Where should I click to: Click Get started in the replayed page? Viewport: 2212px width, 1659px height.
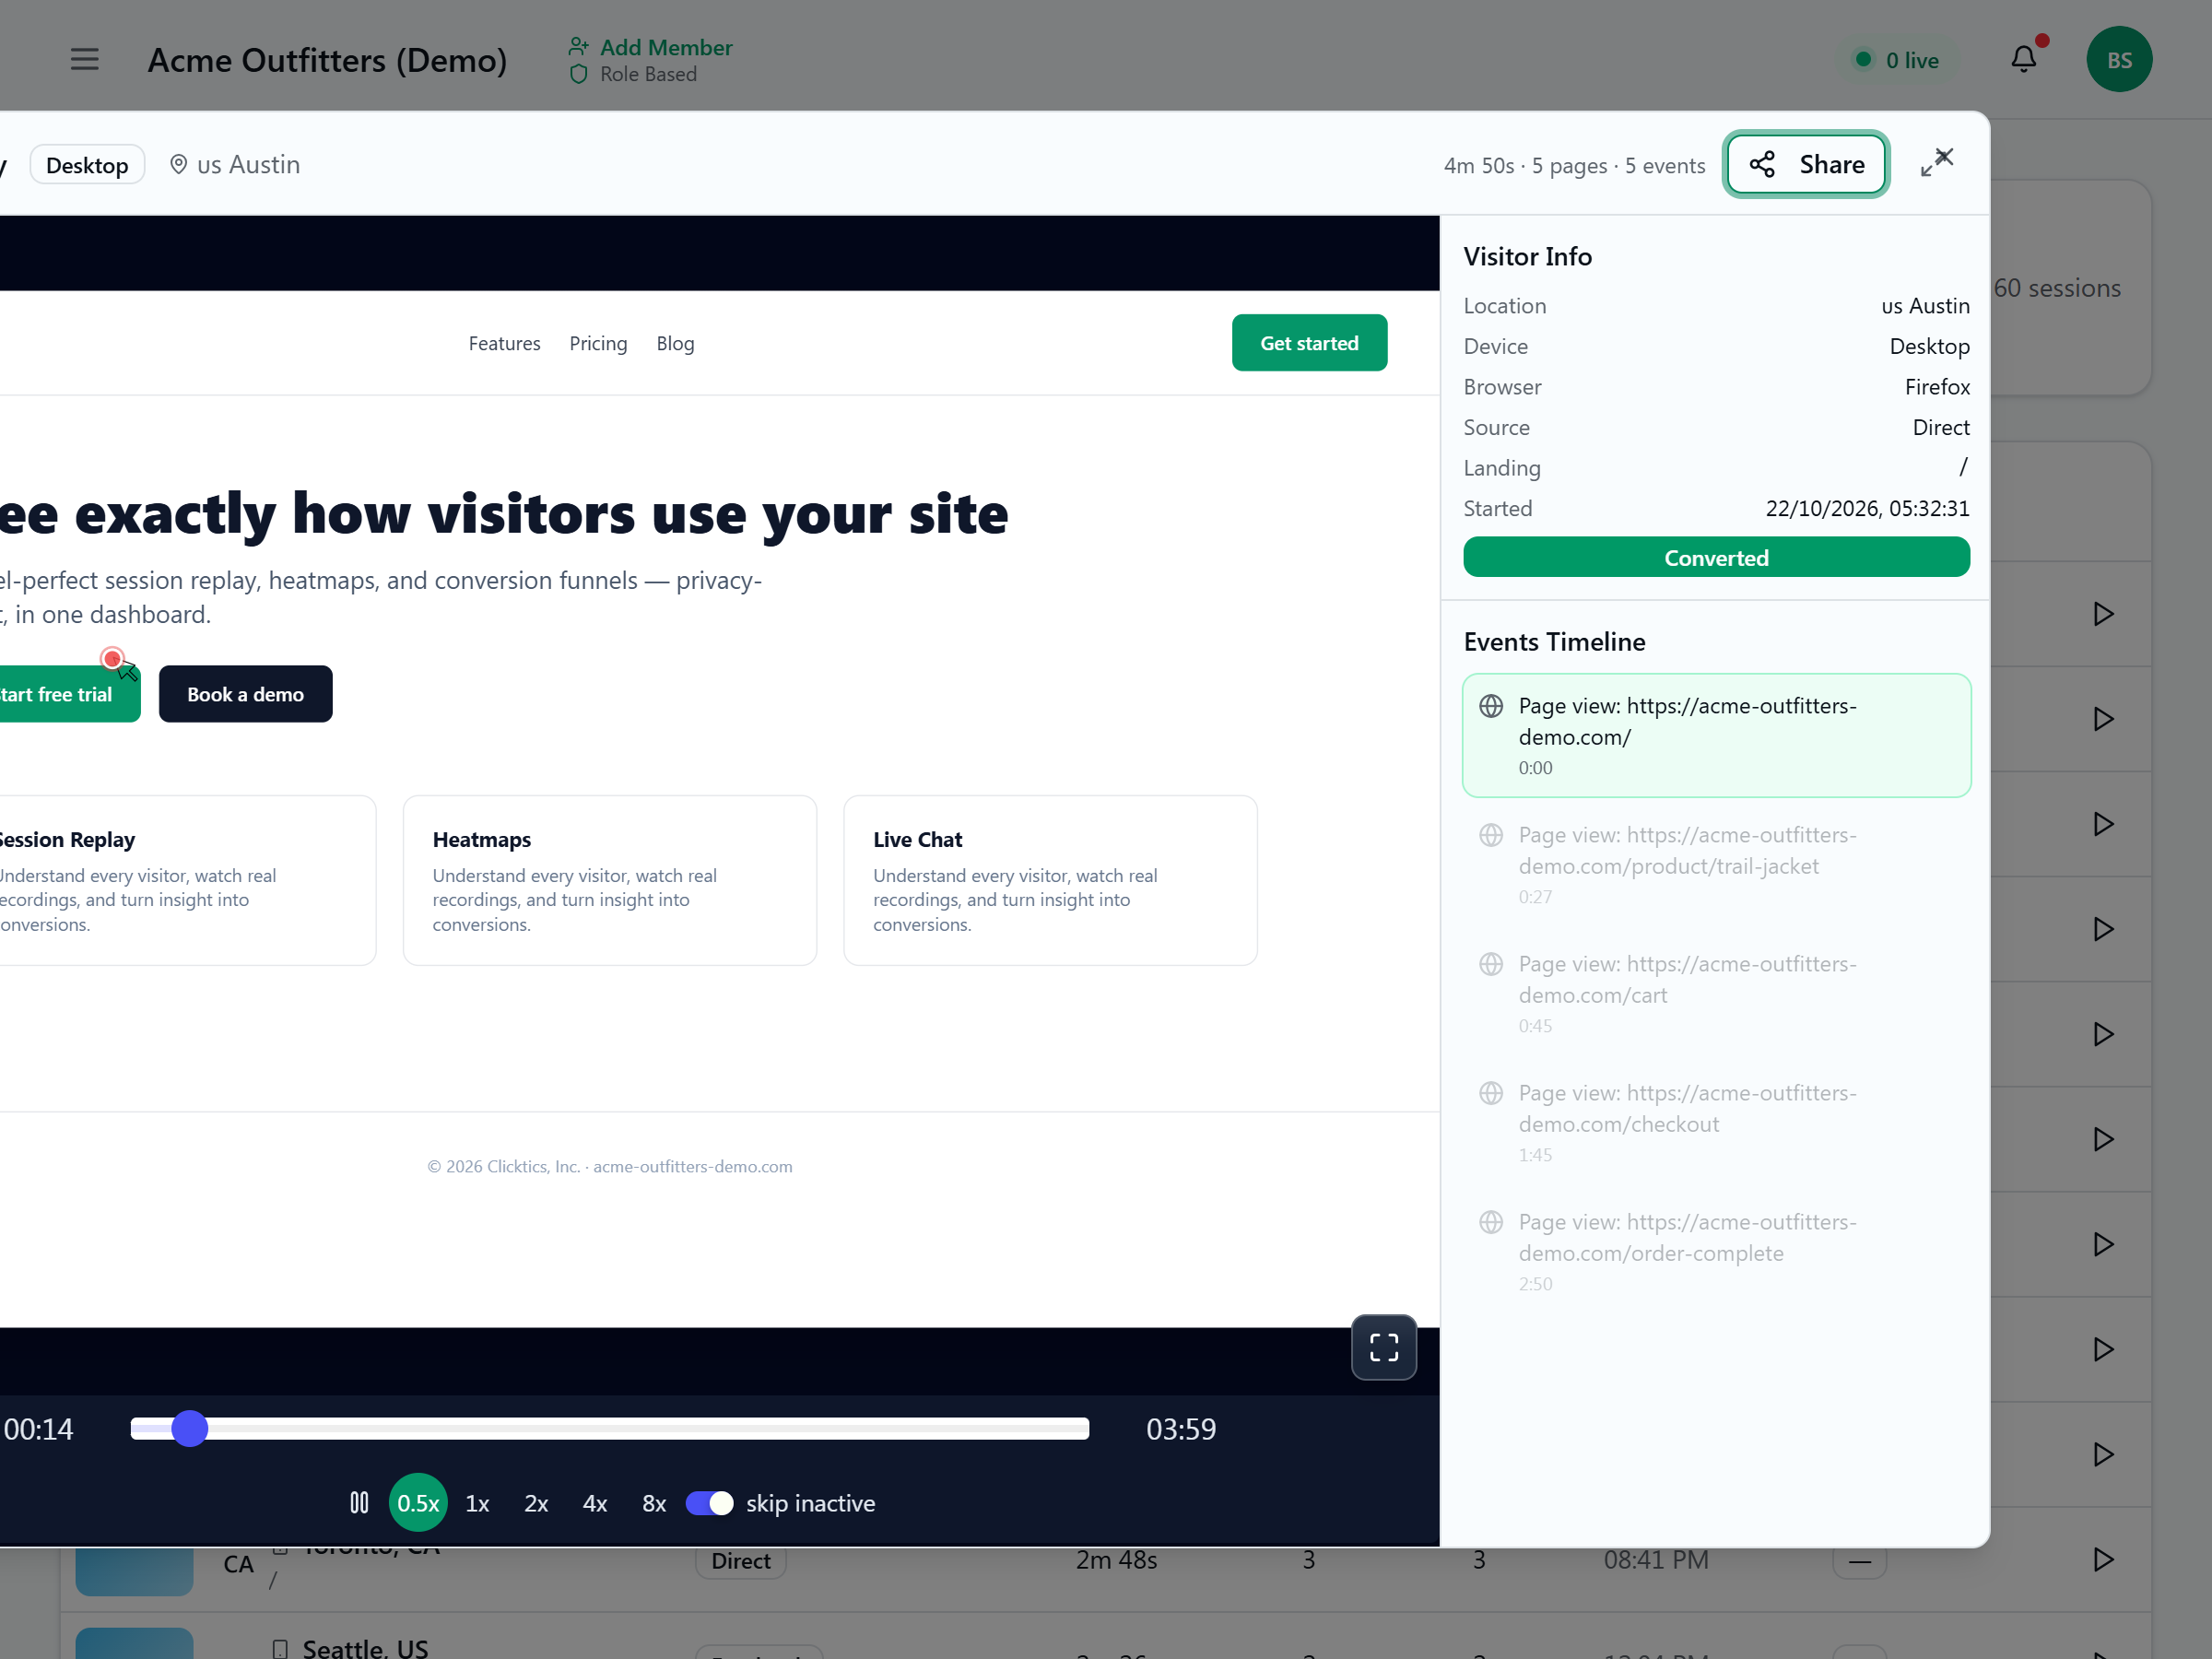point(1309,343)
